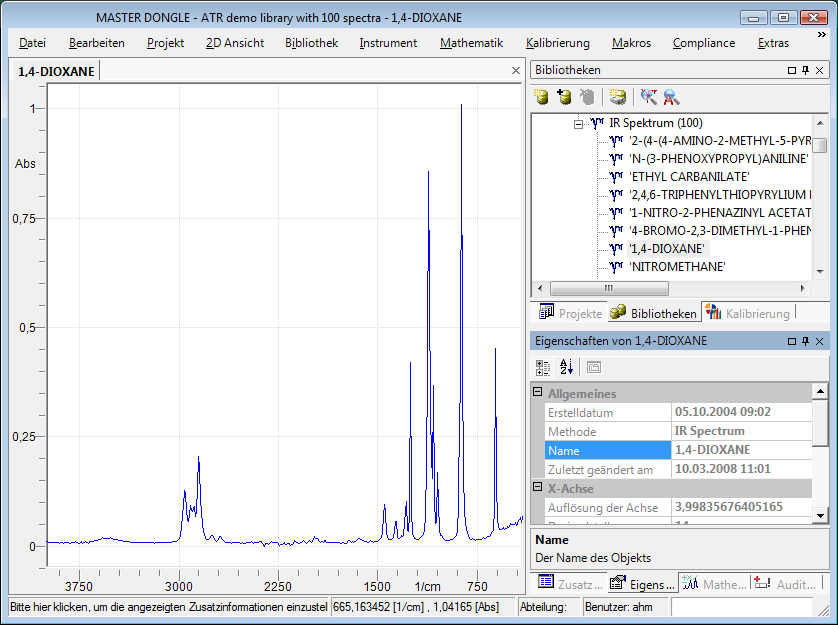Collapse the Allgemeines property group
Screen dimensions: 838x625
click(538, 394)
